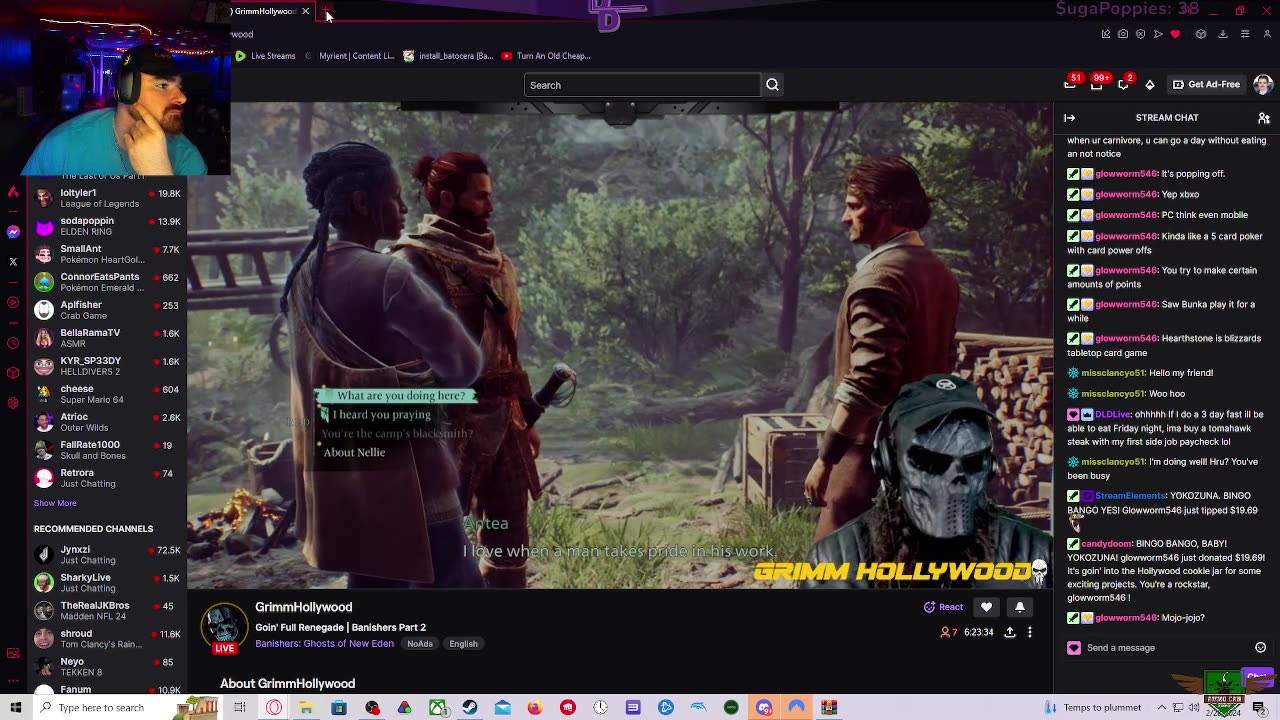Open a new browser tab with the plus button

point(327,11)
